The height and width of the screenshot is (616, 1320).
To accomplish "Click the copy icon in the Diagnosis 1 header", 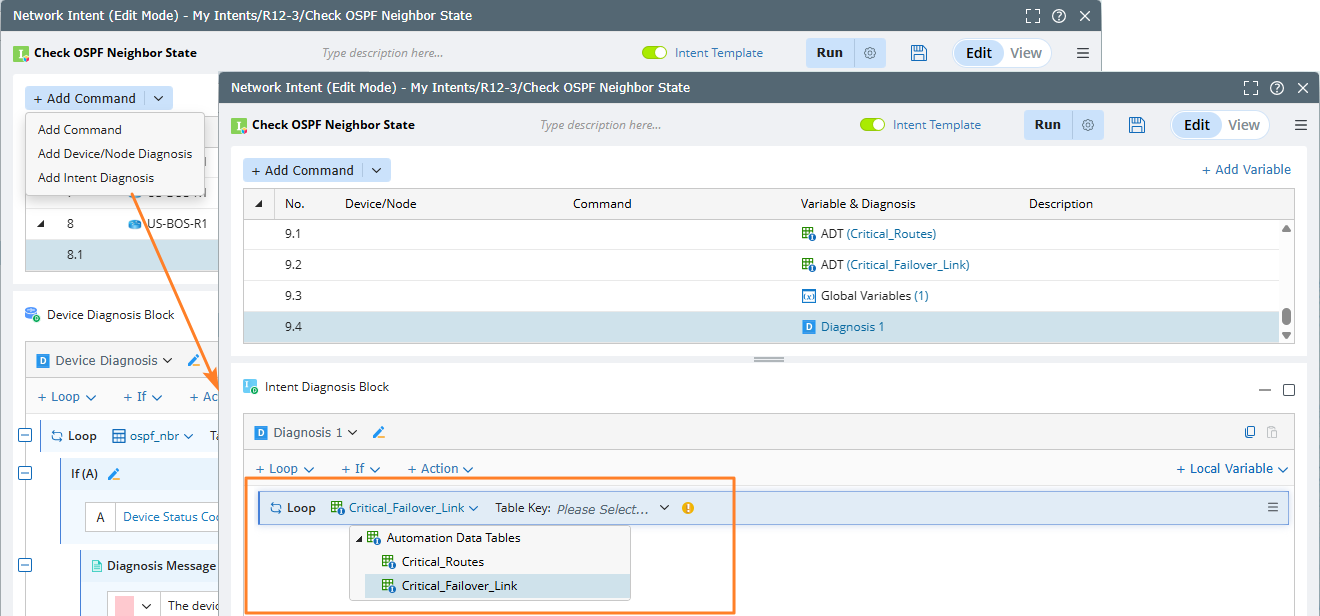I will point(1250,433).
